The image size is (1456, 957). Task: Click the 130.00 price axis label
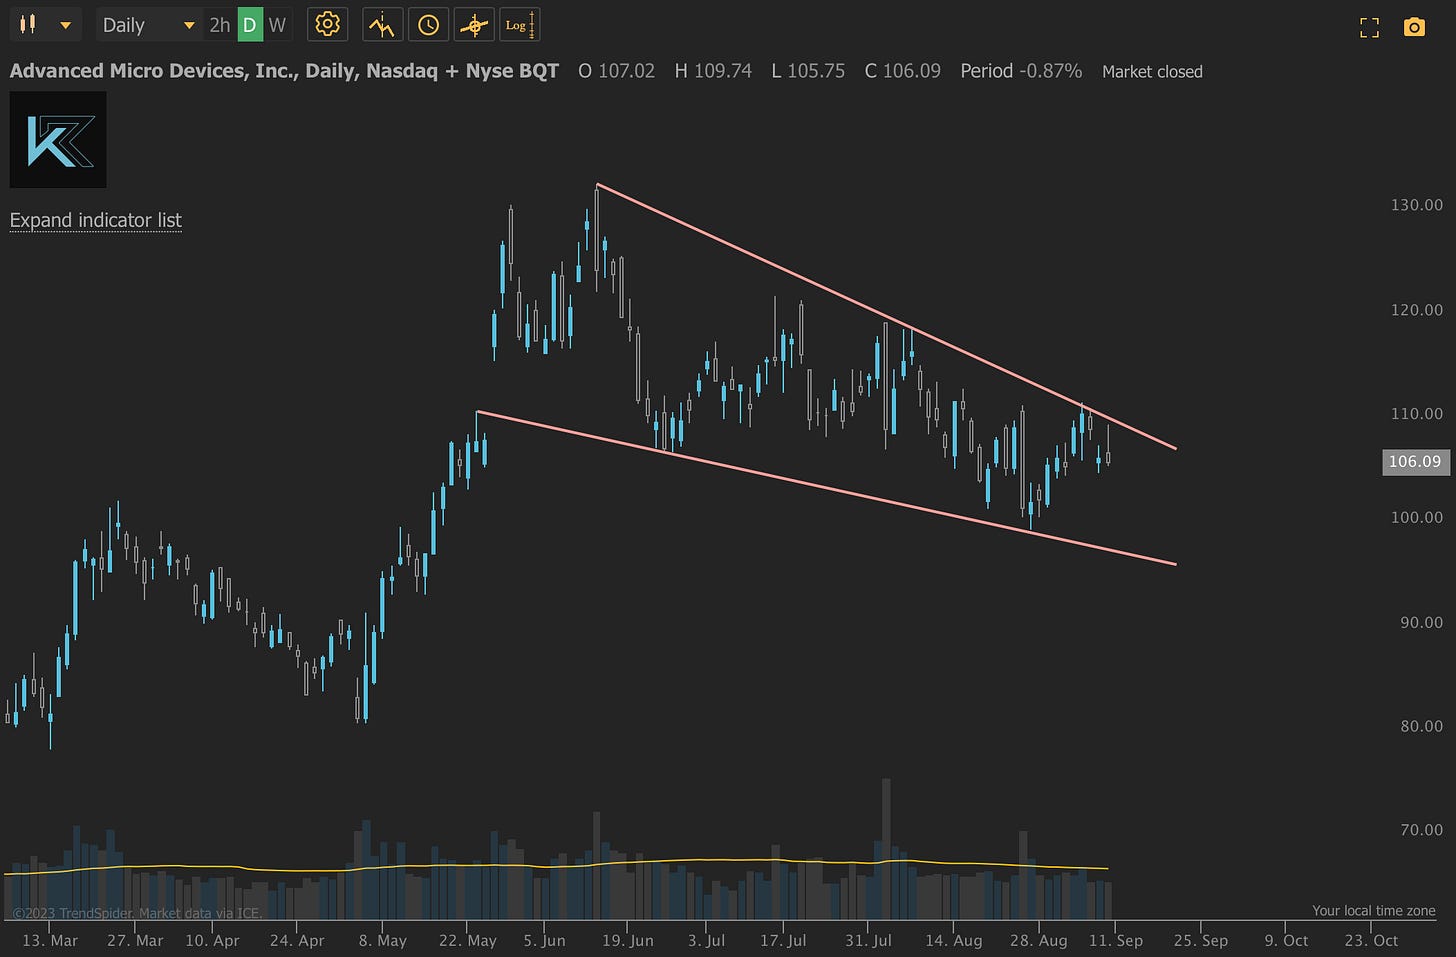click(1417, 205)
